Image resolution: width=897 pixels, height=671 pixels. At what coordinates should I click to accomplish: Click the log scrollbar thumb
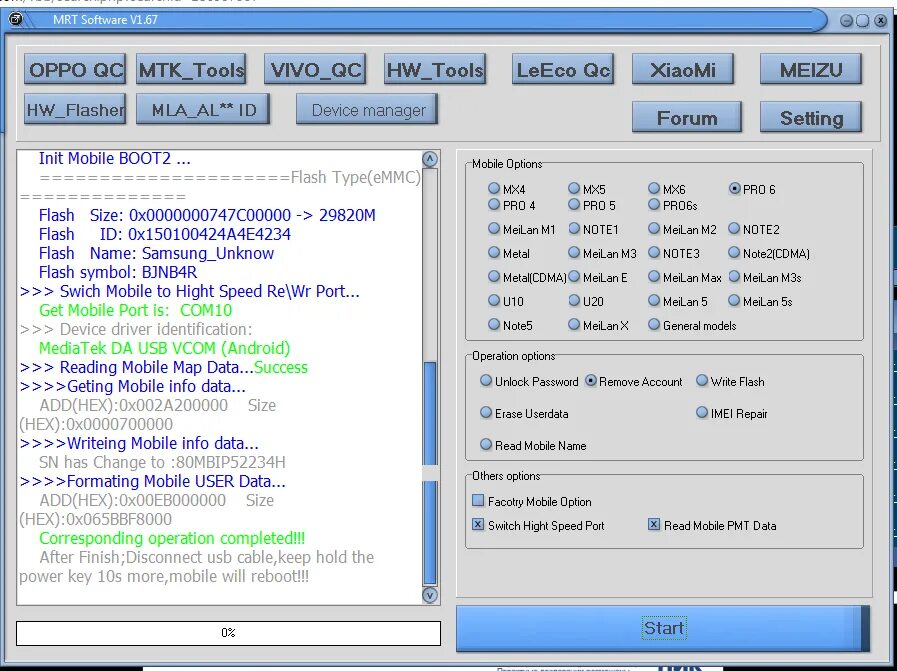[430, 472]
